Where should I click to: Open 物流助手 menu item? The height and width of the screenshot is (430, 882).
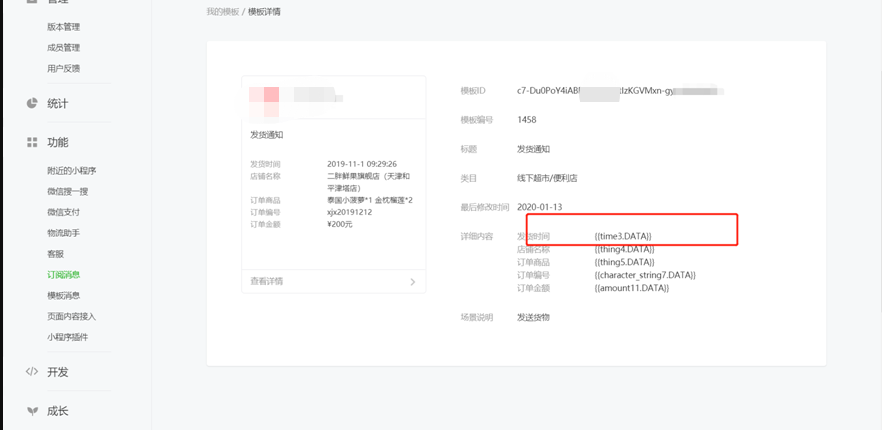tap(64, 233)
